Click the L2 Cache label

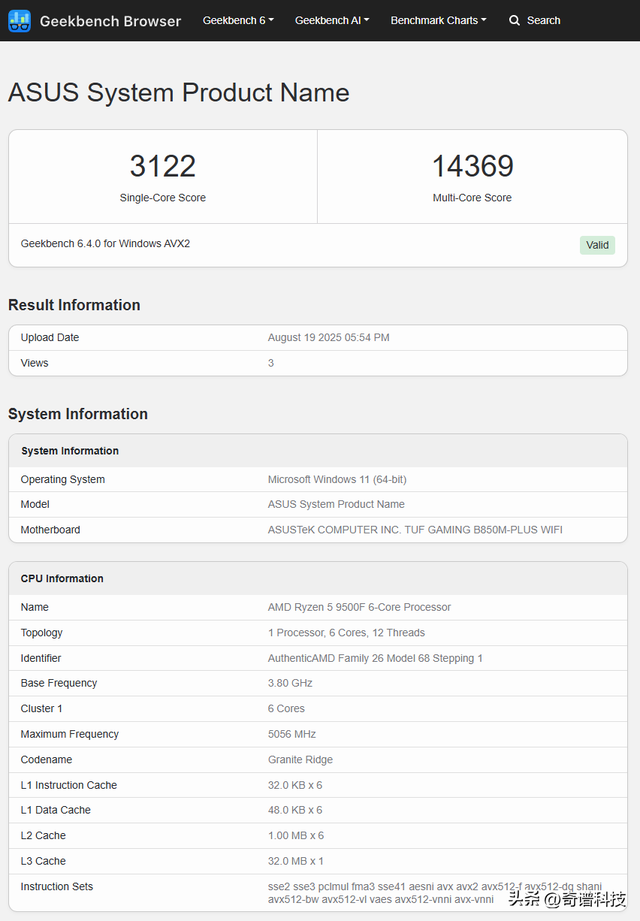tap(43, 835)
